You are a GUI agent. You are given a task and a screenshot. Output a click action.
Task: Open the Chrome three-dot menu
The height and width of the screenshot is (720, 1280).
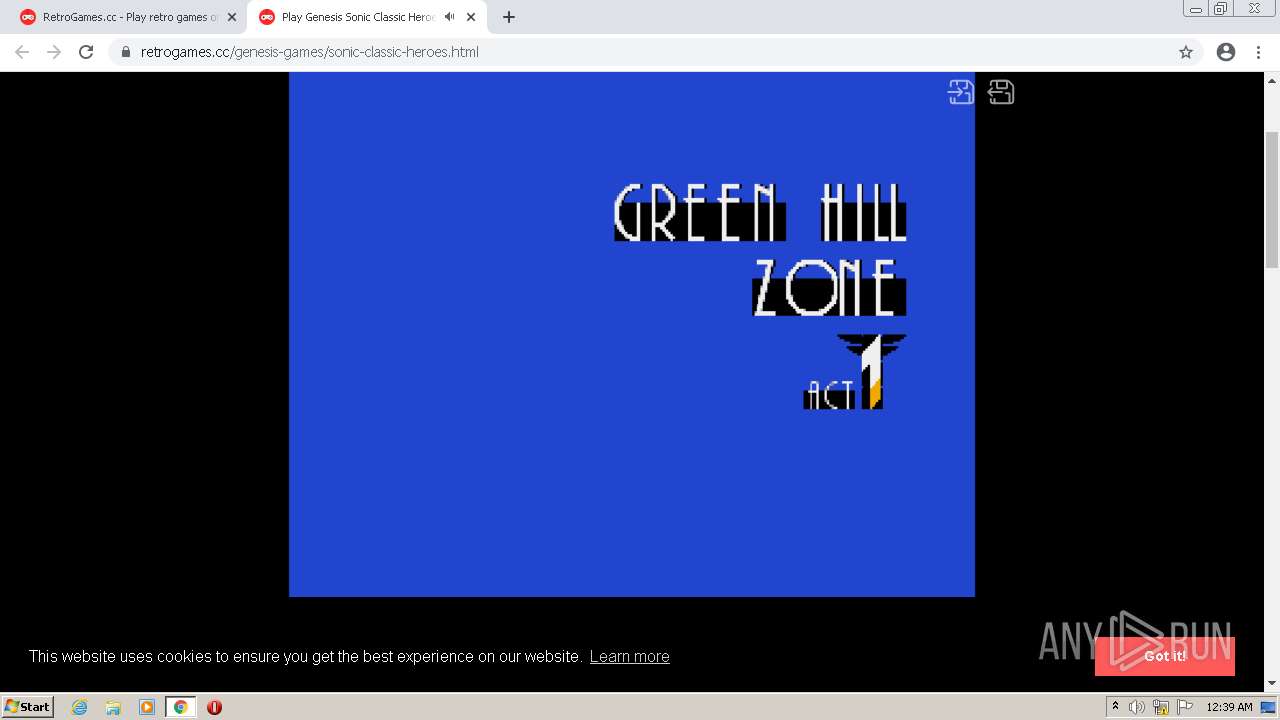pyautogui.click(x=1258, y=52)
